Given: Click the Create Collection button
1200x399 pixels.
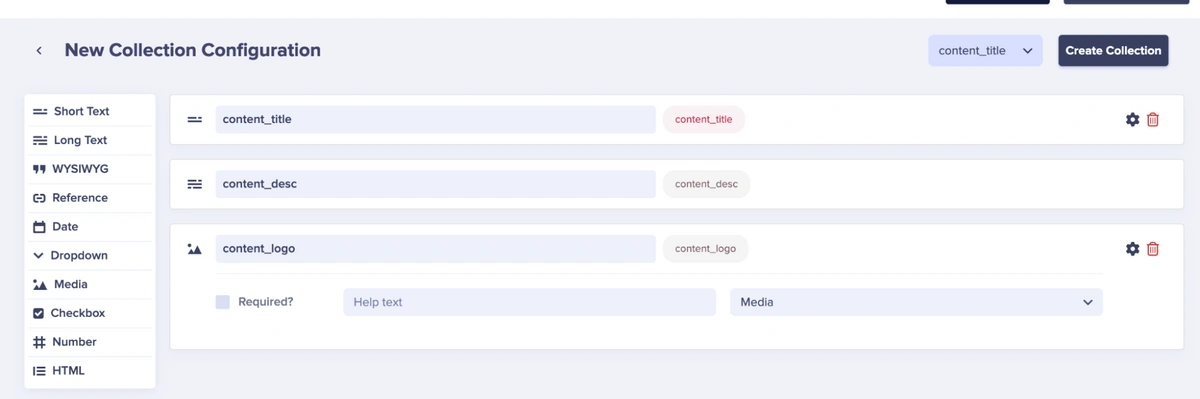Looking at the screenshot, I should tap(1113, 50).
